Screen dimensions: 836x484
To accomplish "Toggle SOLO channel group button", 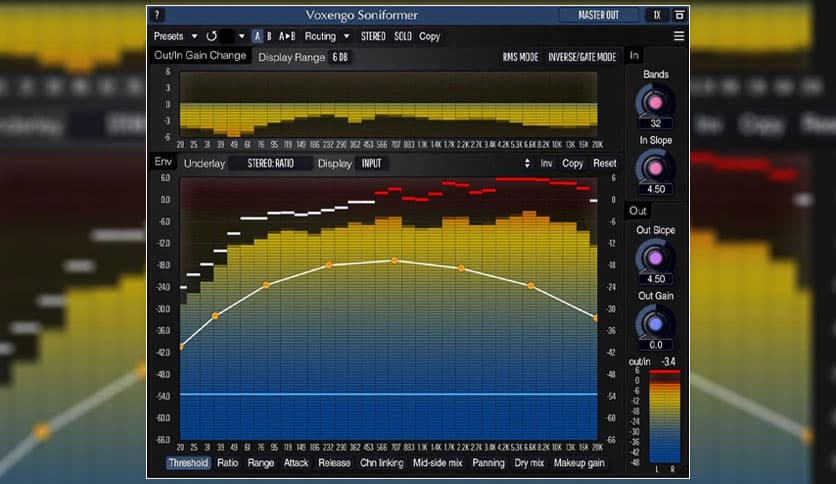I will coord(403,36).
